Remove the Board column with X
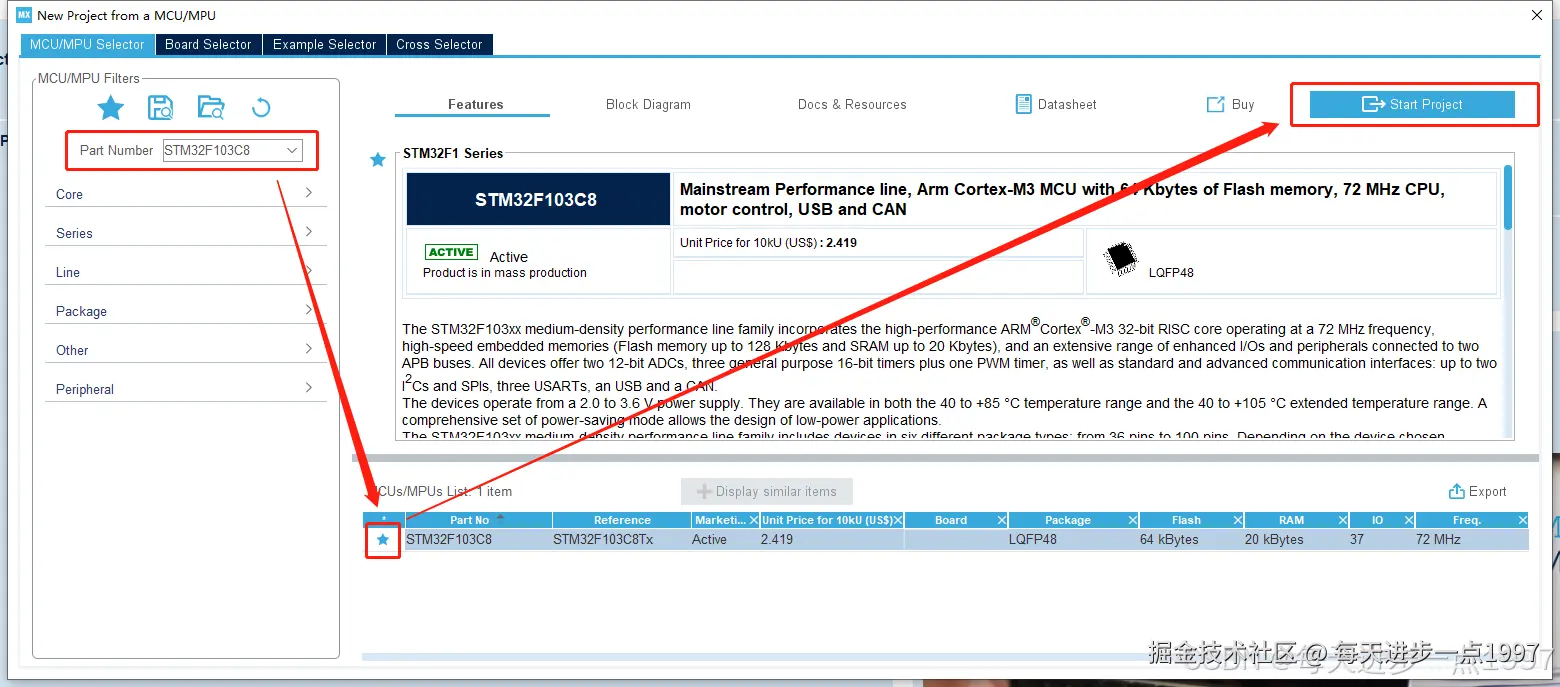 pos(1001,520)
